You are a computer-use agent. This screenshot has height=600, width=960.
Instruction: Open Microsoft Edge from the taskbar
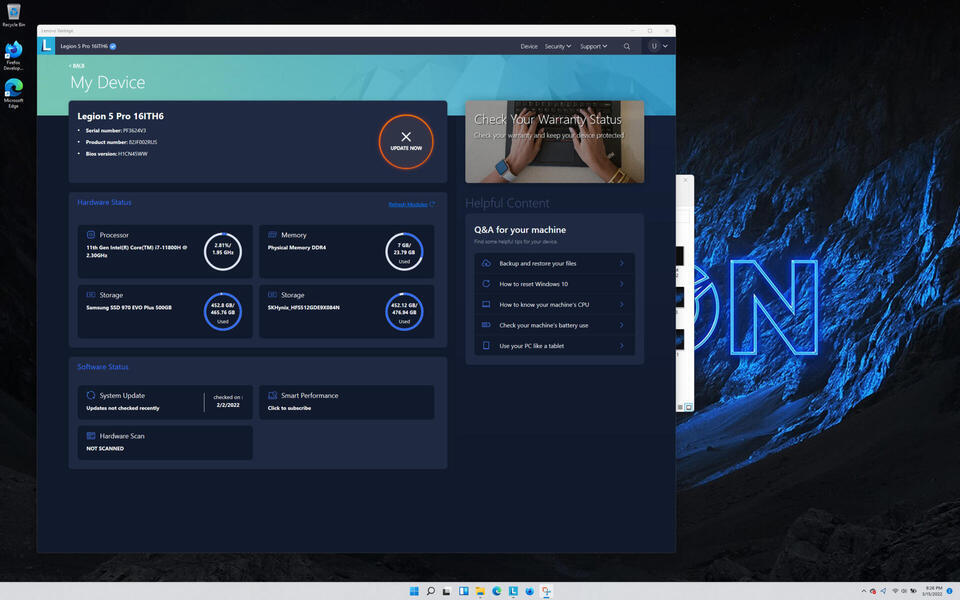[497, 591]
